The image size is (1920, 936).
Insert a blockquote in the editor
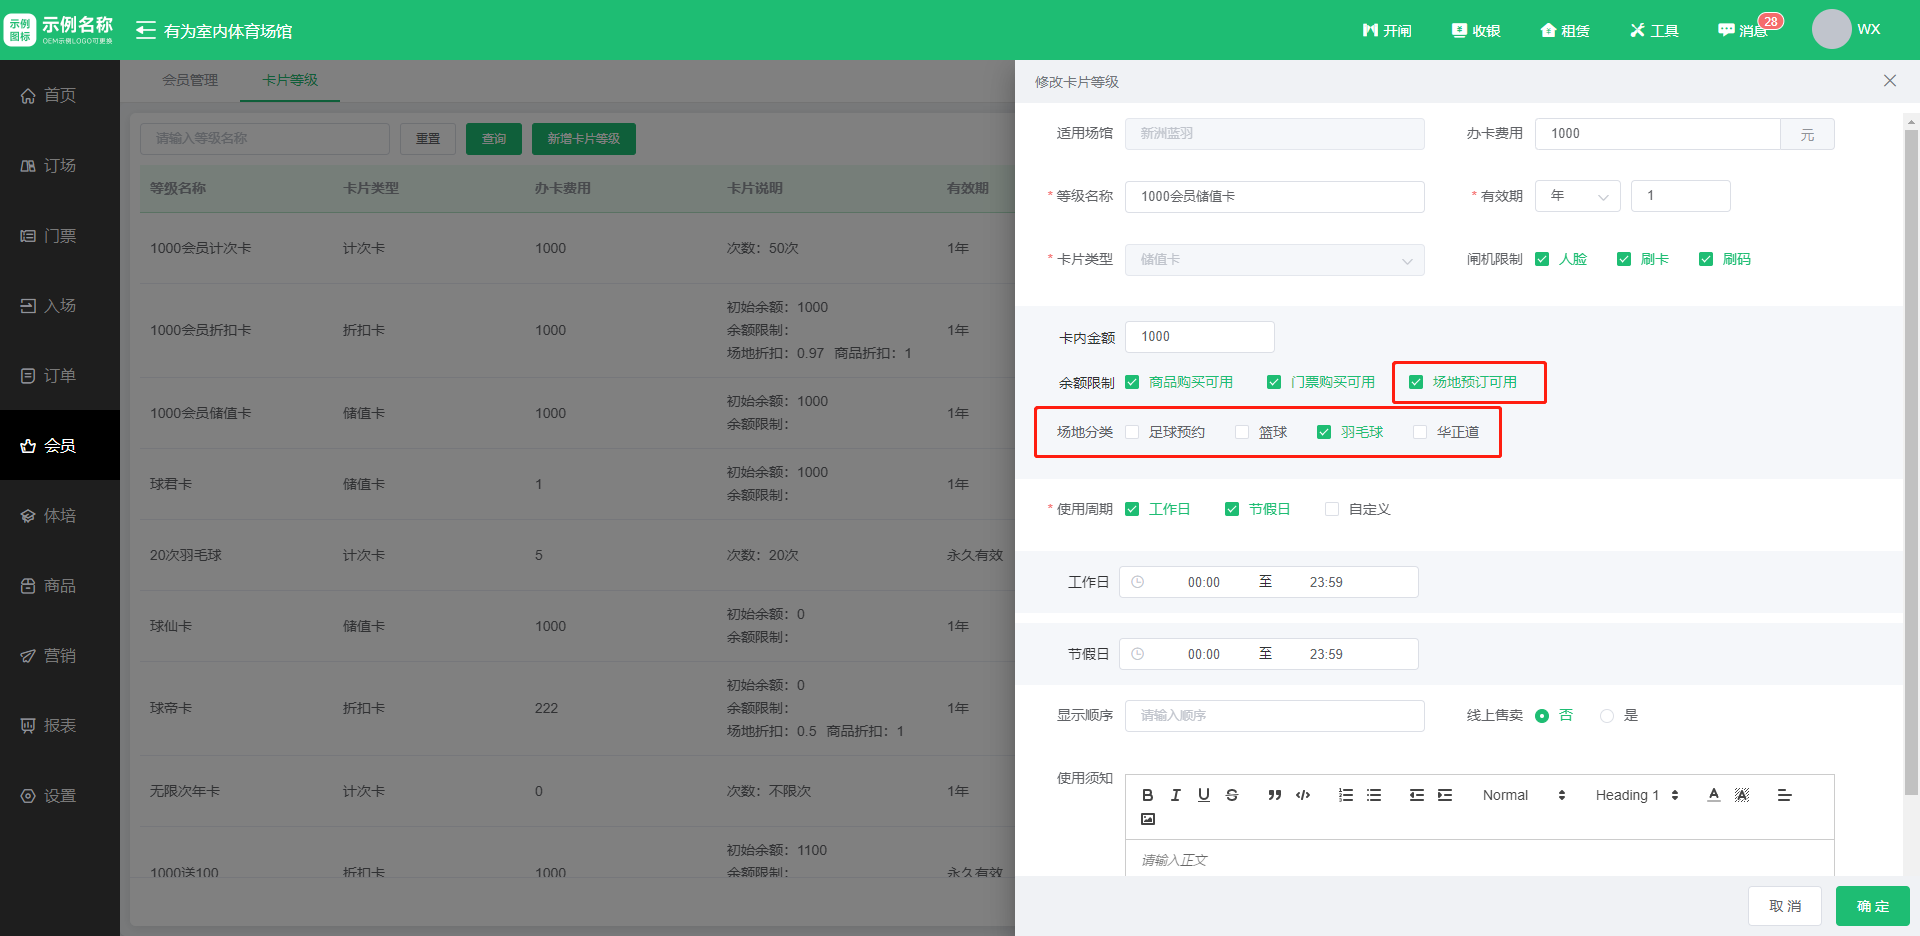1274,795
